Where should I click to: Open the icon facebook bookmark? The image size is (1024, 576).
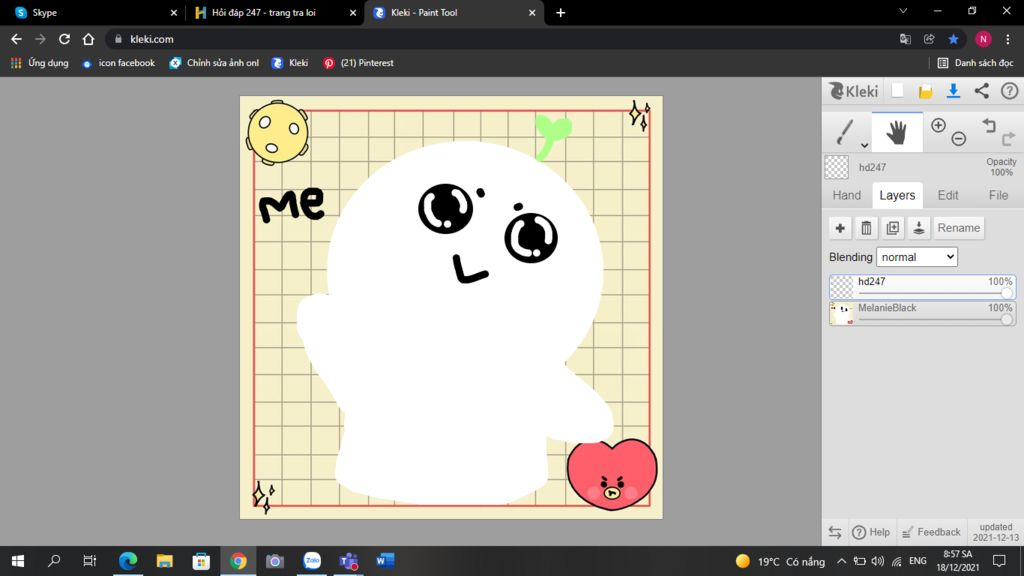point(118,63)
